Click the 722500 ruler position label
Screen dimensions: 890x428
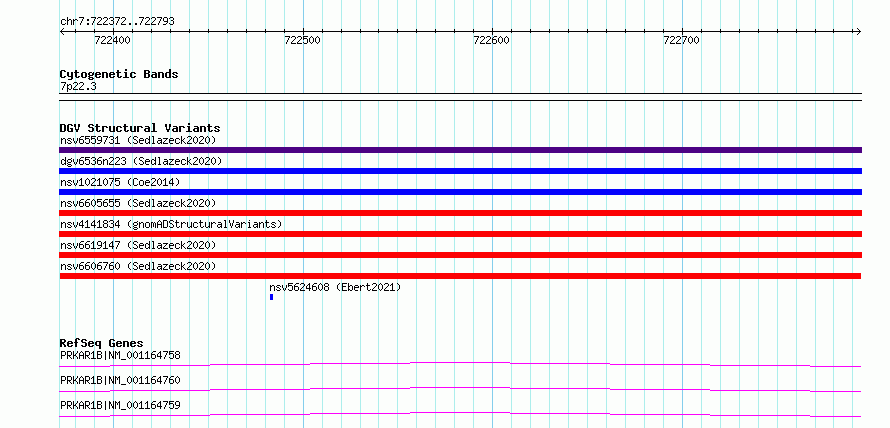click(x=303, y=40)
